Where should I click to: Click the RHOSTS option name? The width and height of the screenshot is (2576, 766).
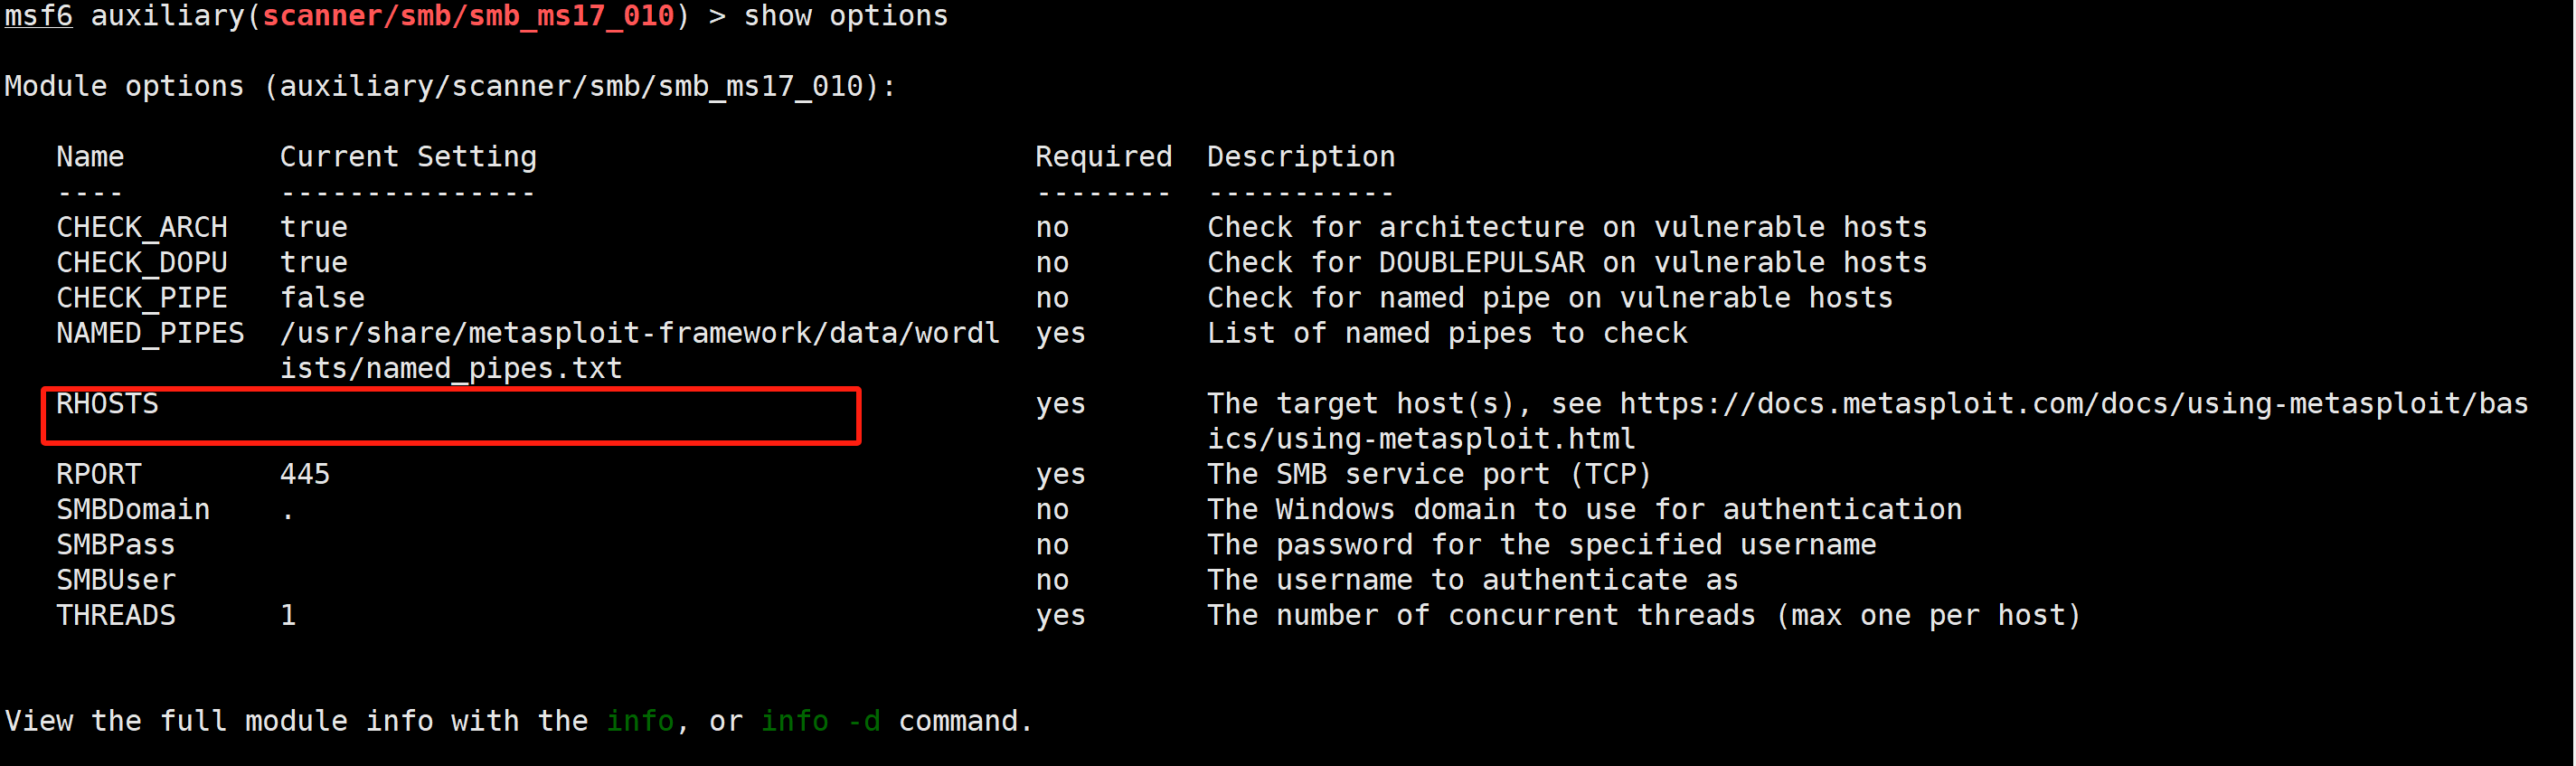pos(107,404)
